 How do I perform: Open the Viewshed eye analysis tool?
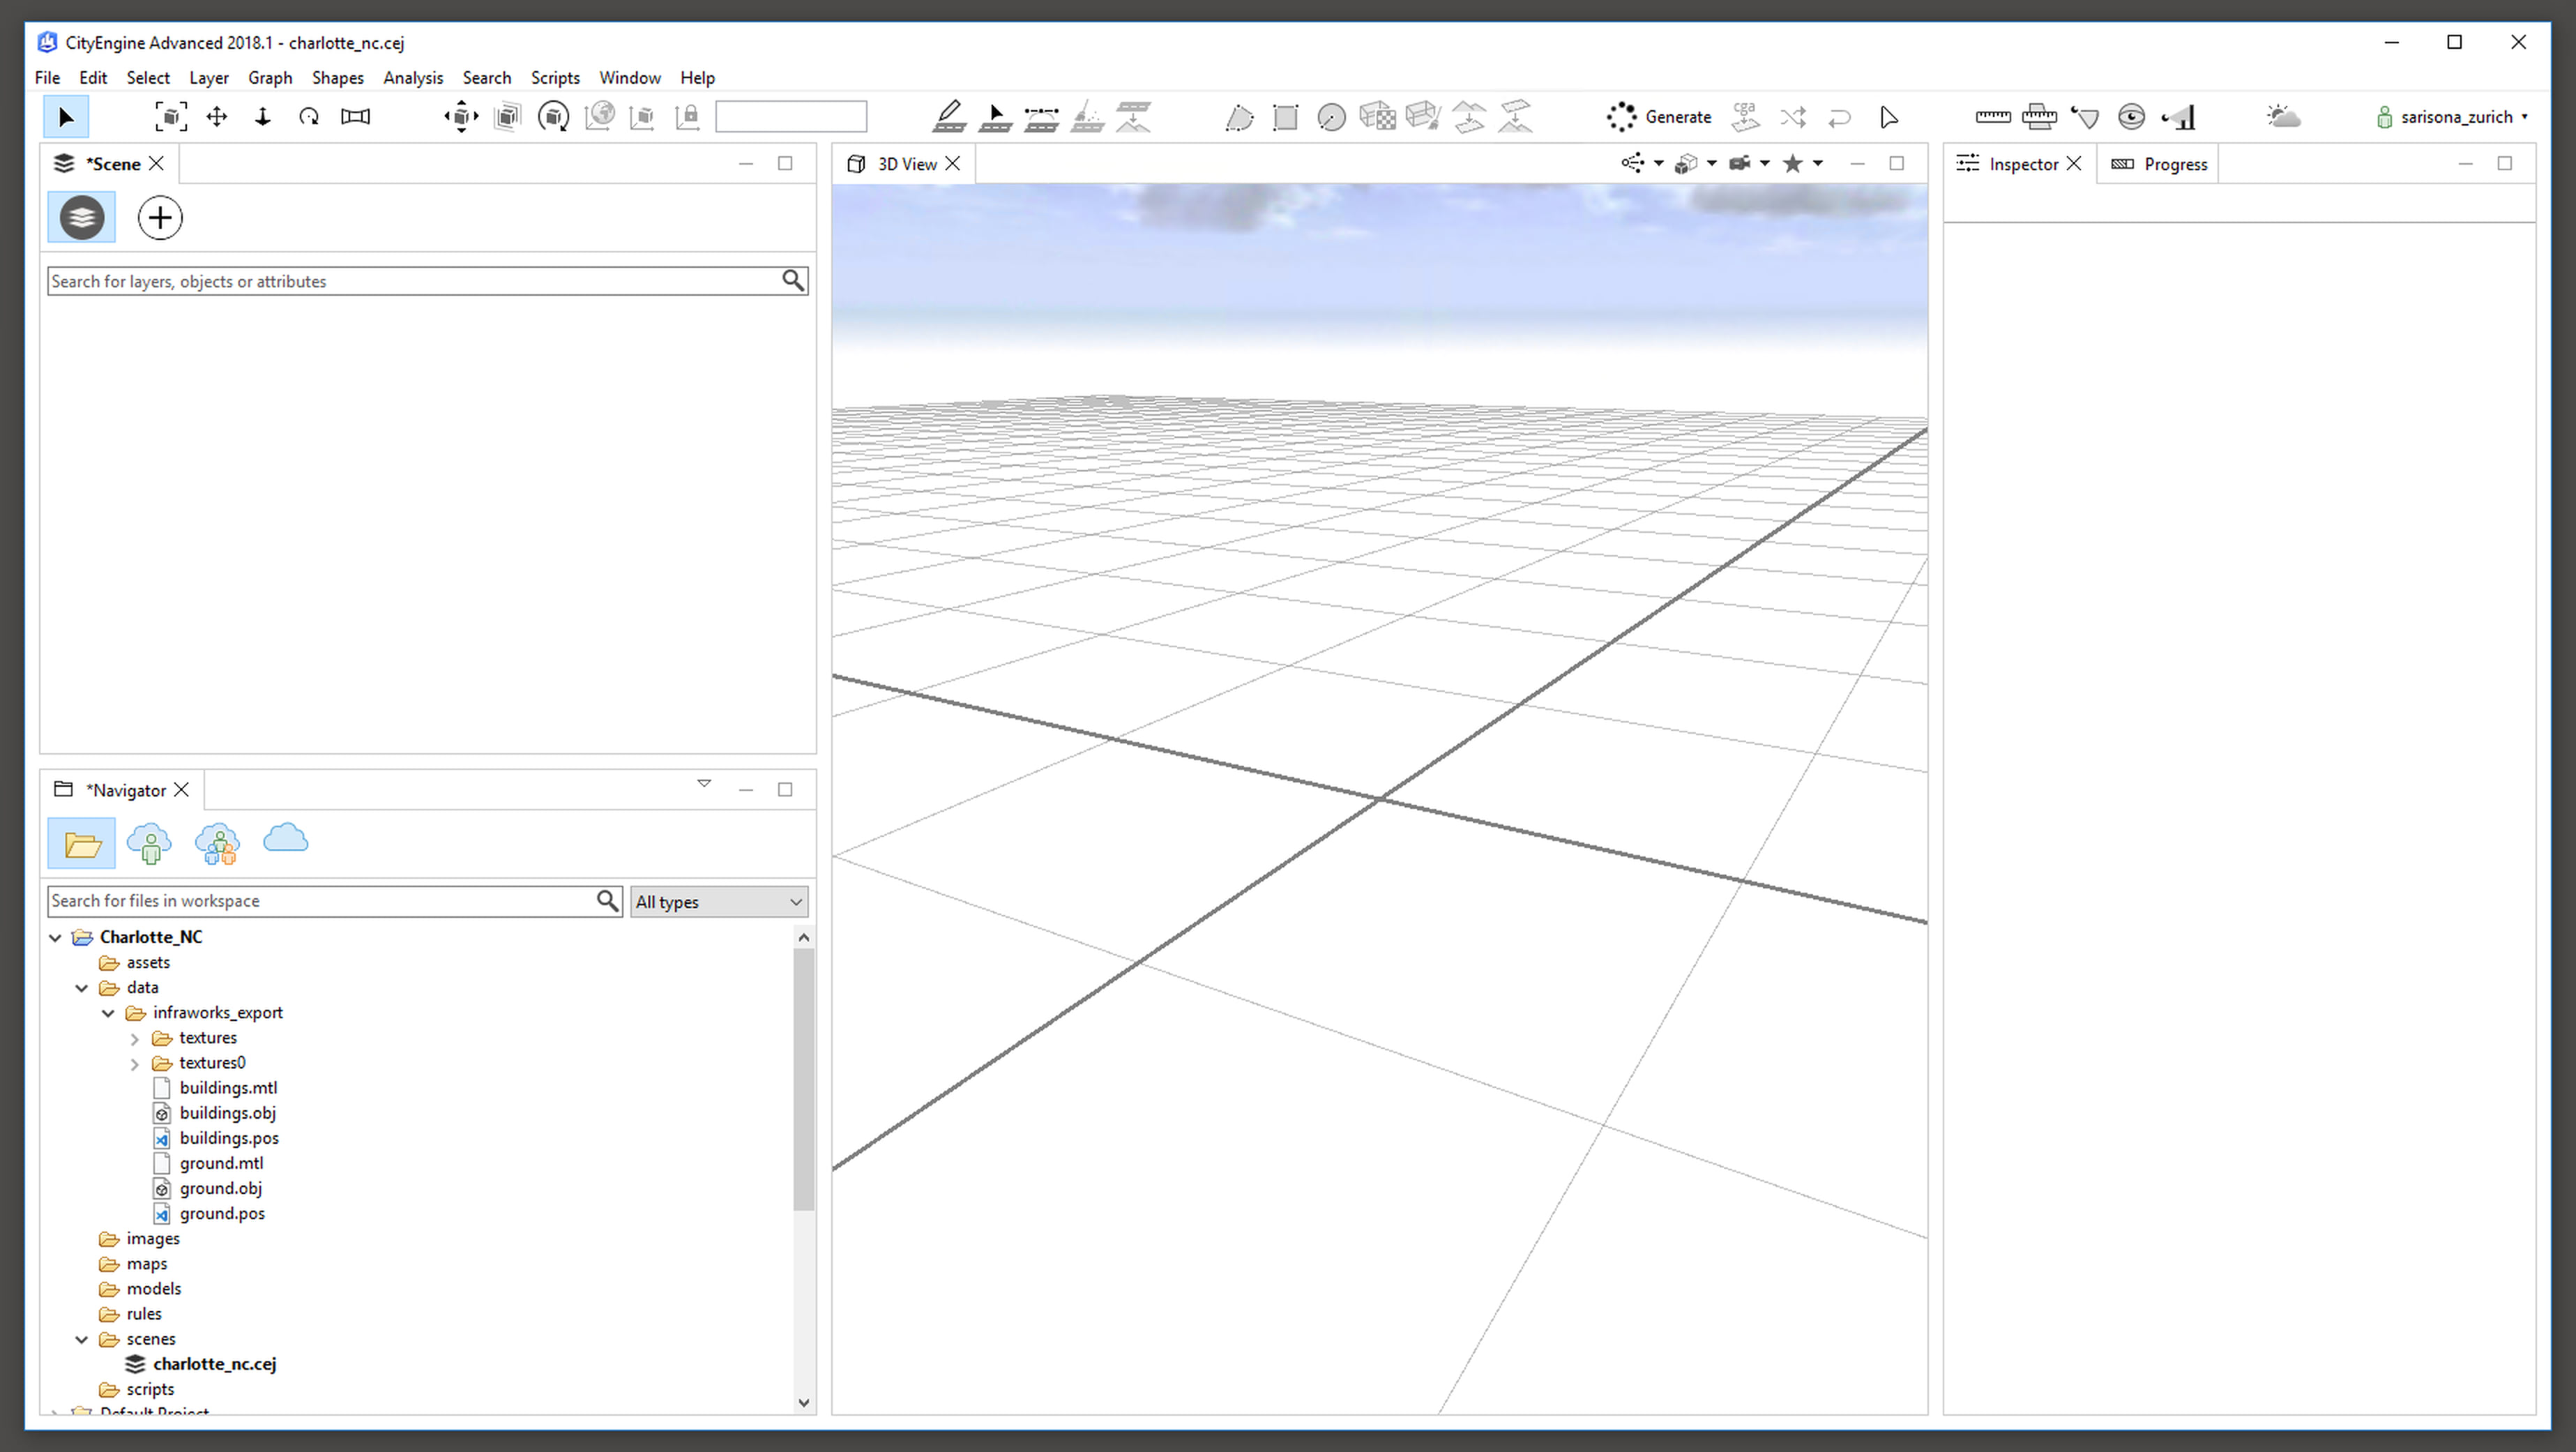[x=2131, y=117]
